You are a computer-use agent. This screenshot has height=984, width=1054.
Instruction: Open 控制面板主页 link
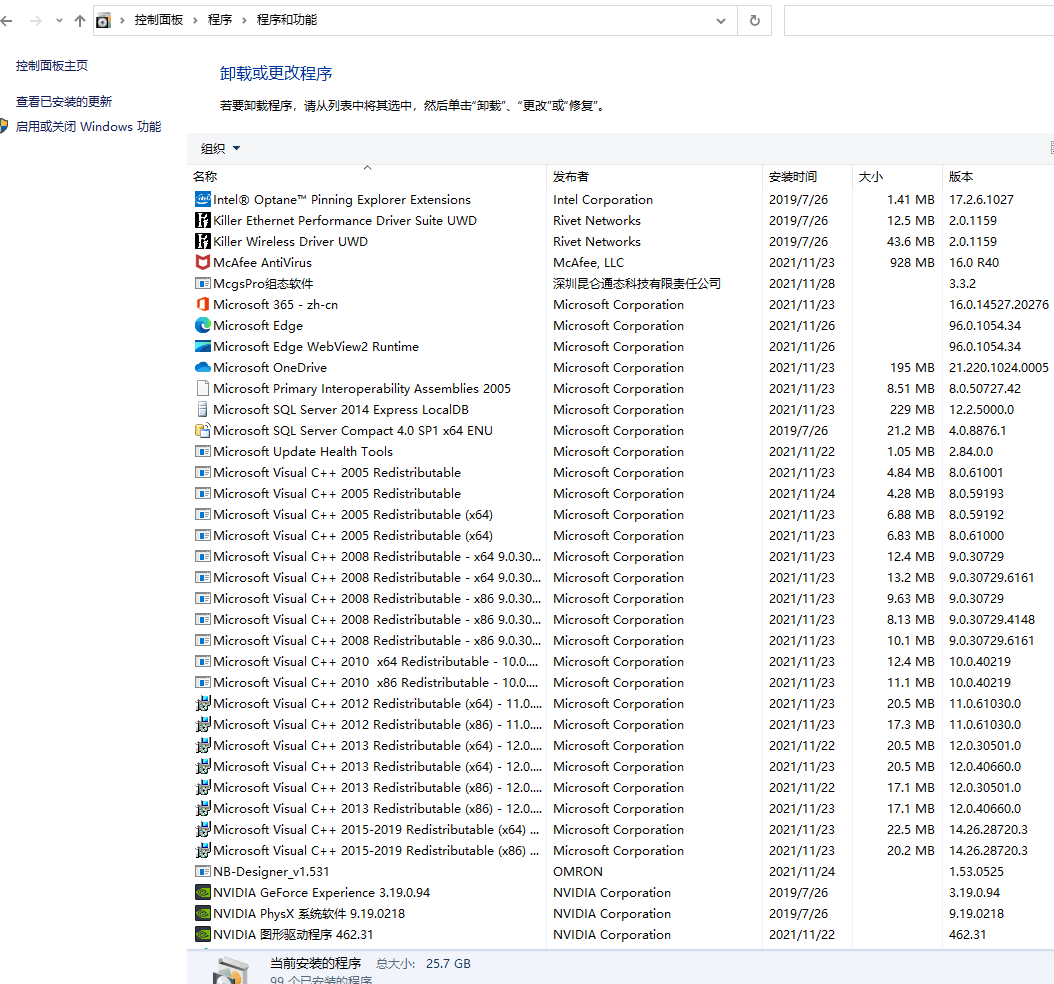click(52, 66)
